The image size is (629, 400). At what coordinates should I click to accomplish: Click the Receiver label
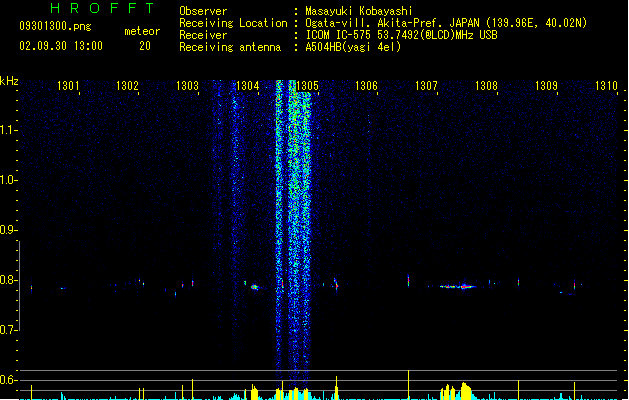[x=203, y=35]
